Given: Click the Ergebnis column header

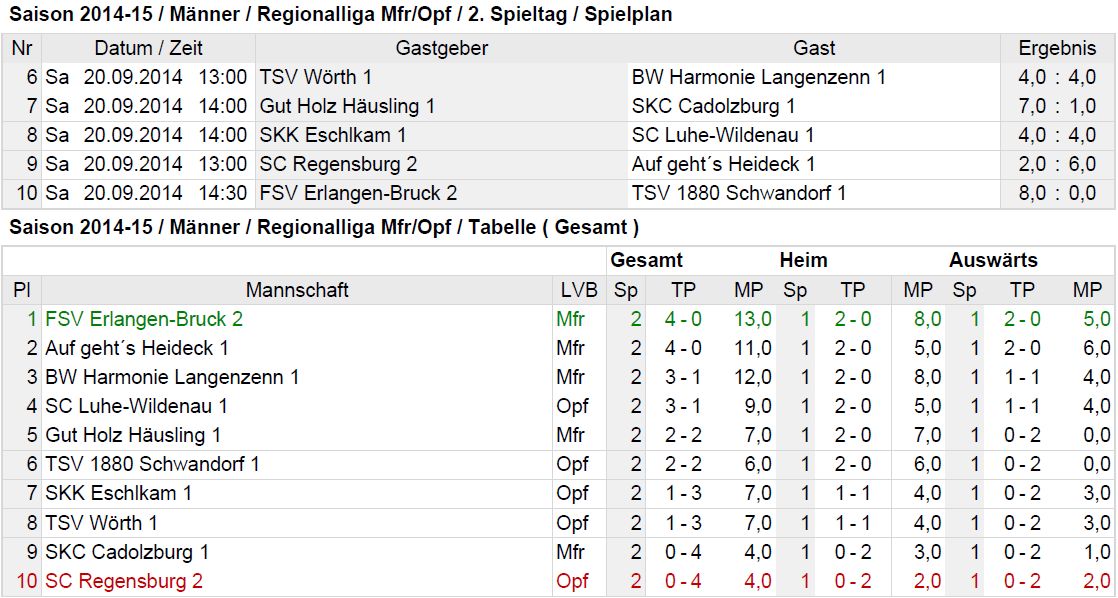Looking at the screenshot, I should (x=1057, y=48).
